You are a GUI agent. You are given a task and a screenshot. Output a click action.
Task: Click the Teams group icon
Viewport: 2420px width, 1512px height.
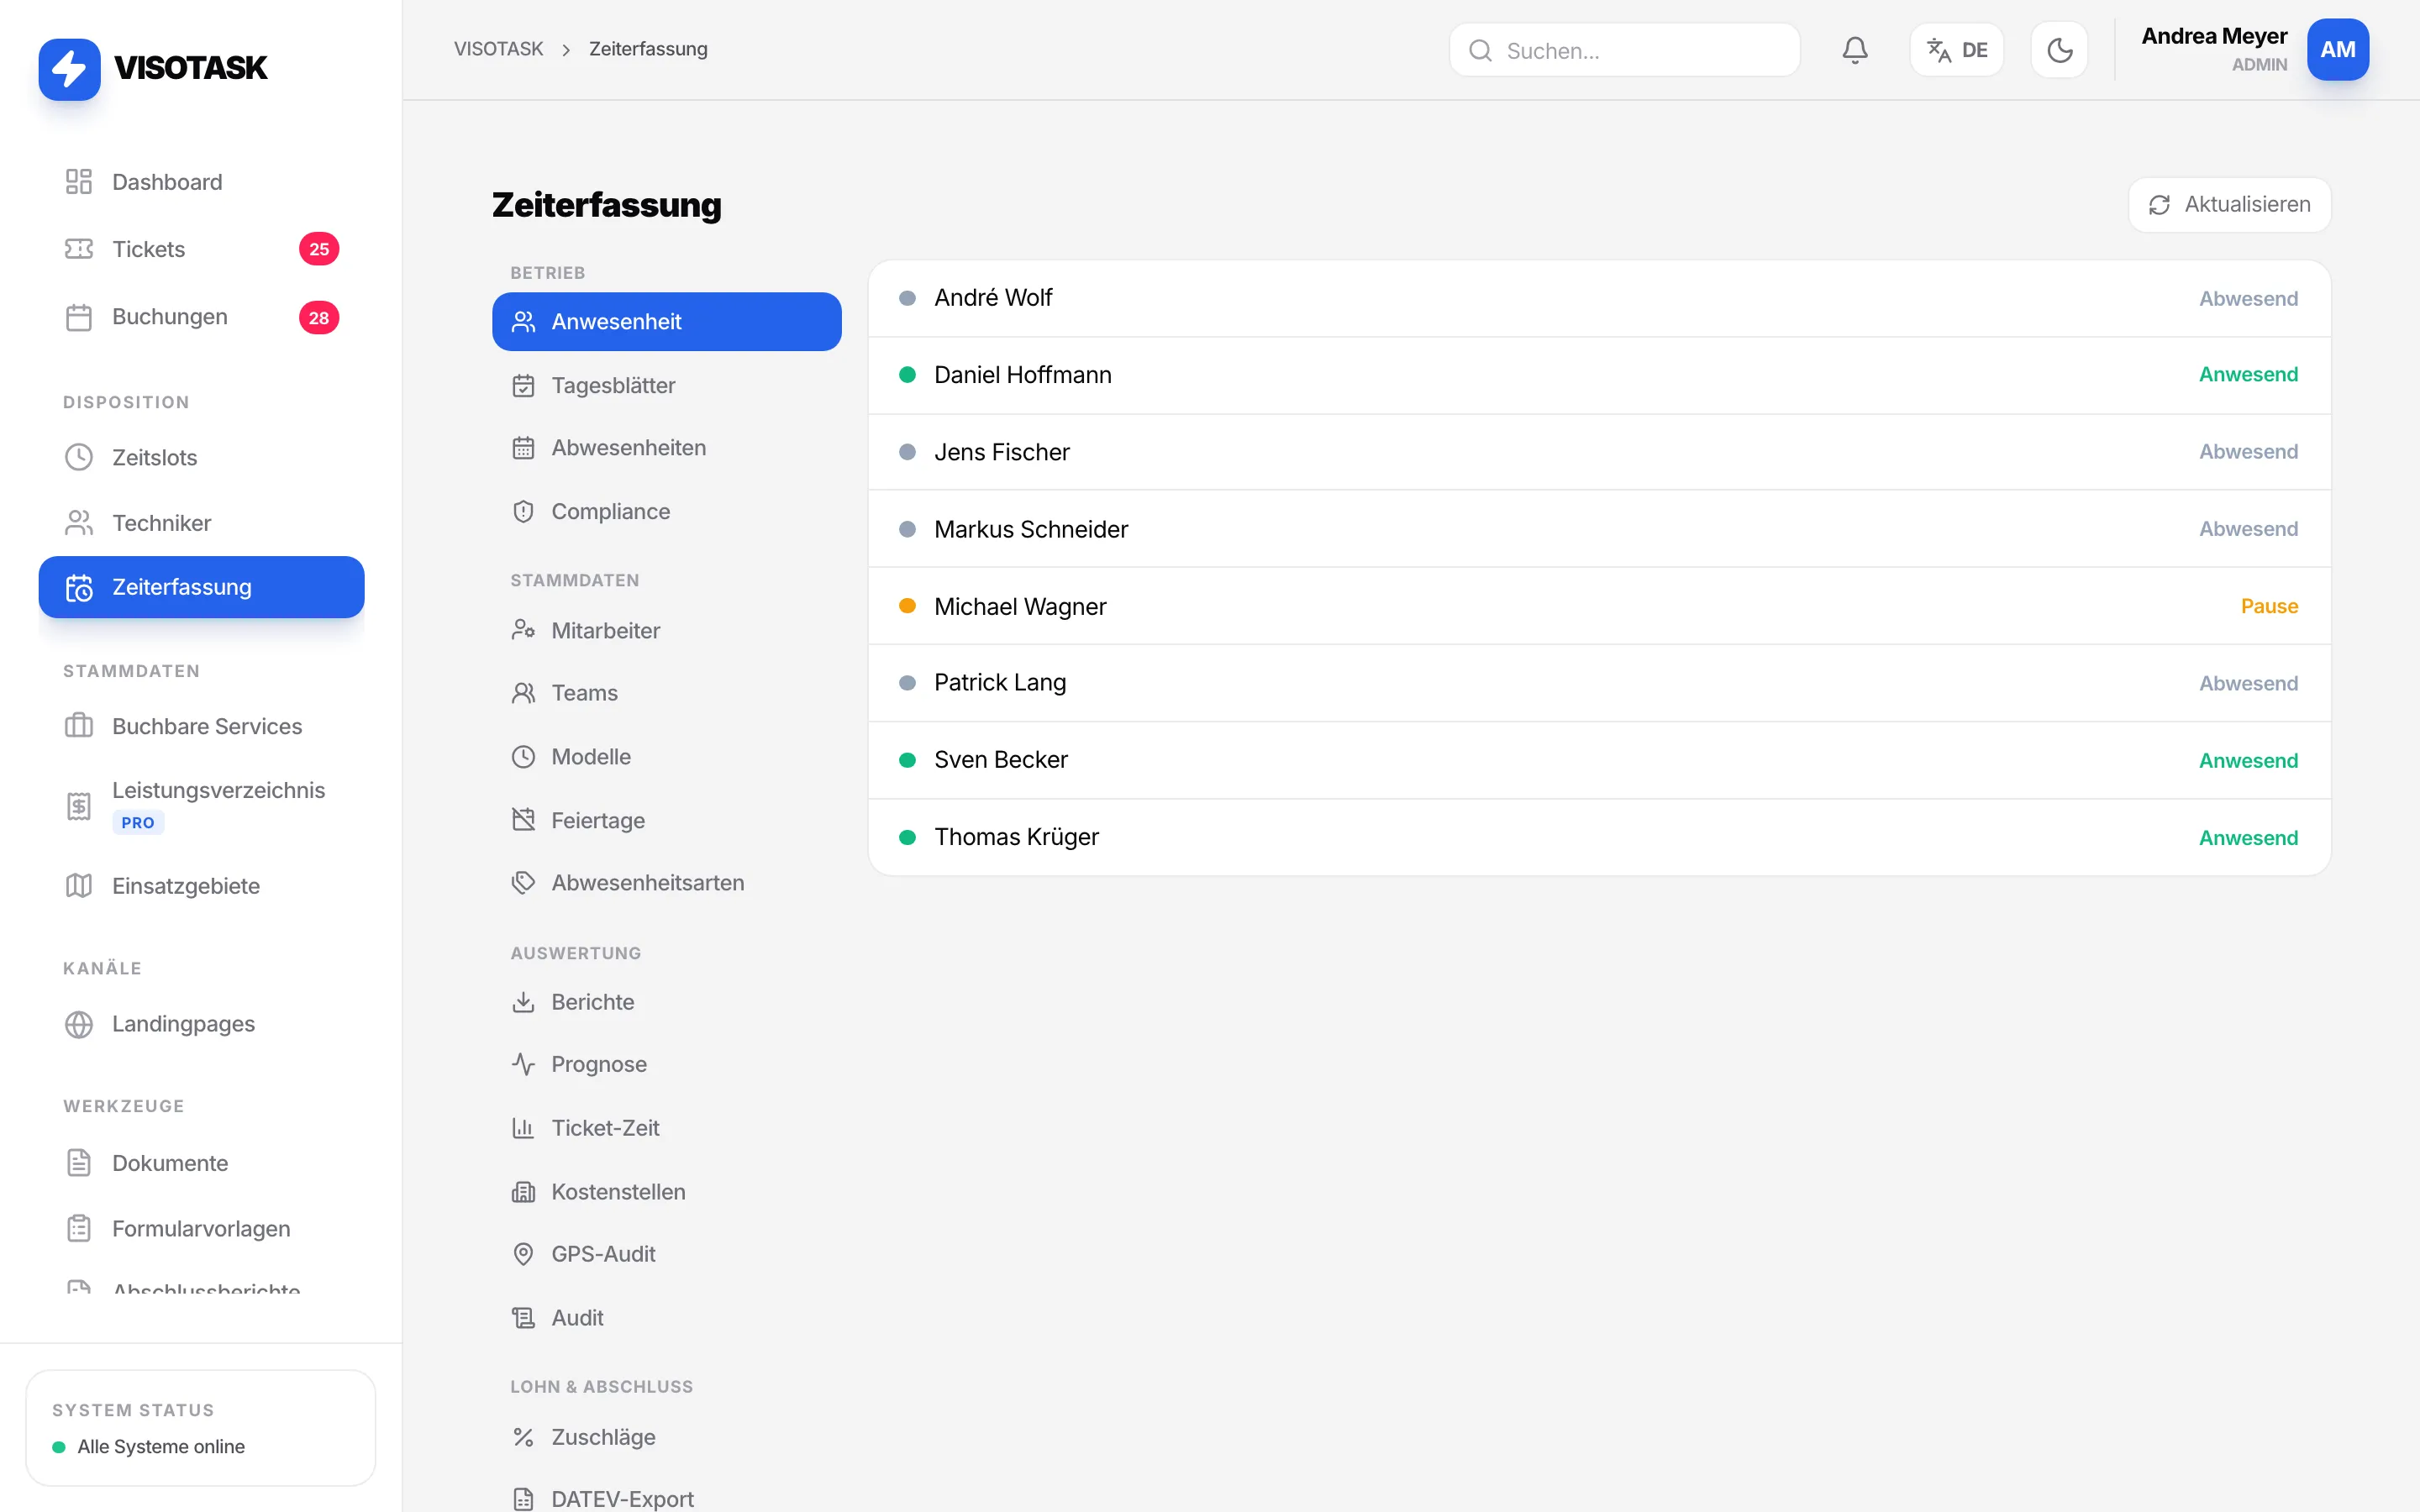tap(523, 693)
